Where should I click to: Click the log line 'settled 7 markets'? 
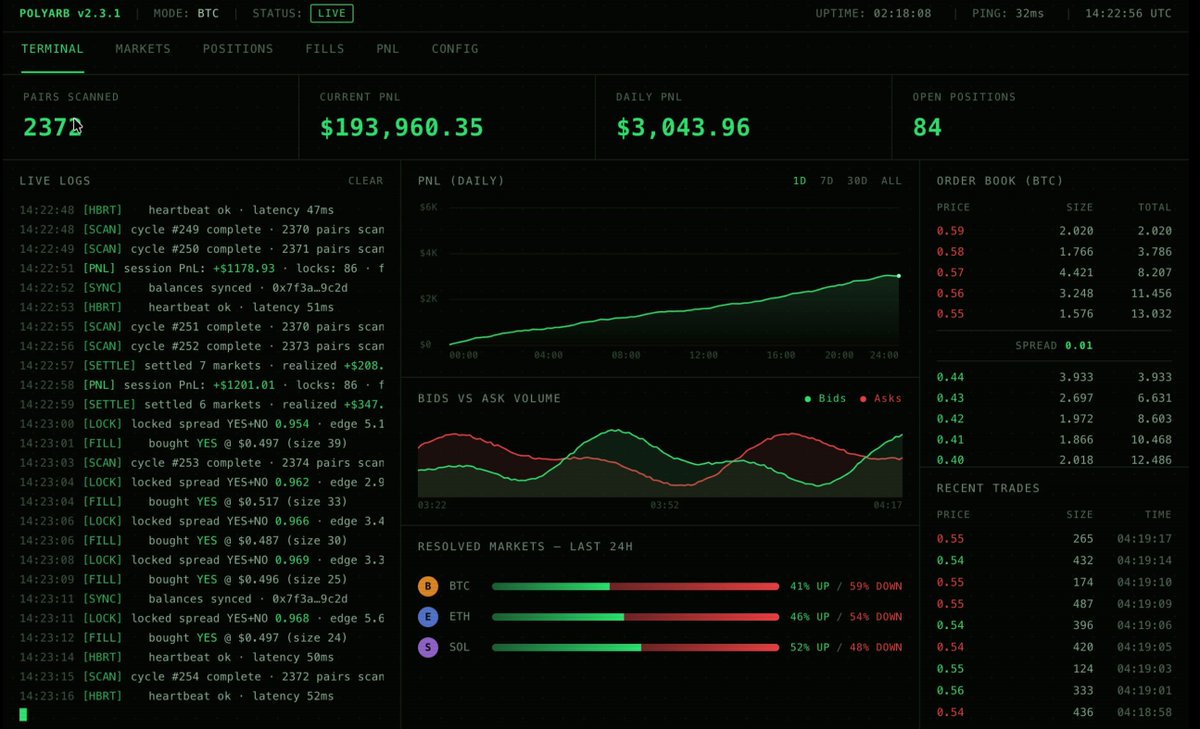[x=201, y=365]
